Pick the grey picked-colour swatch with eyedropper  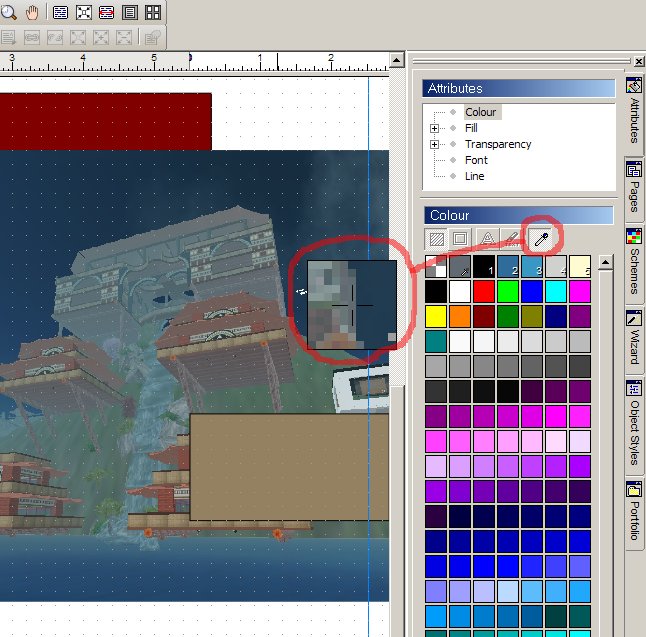459,266
